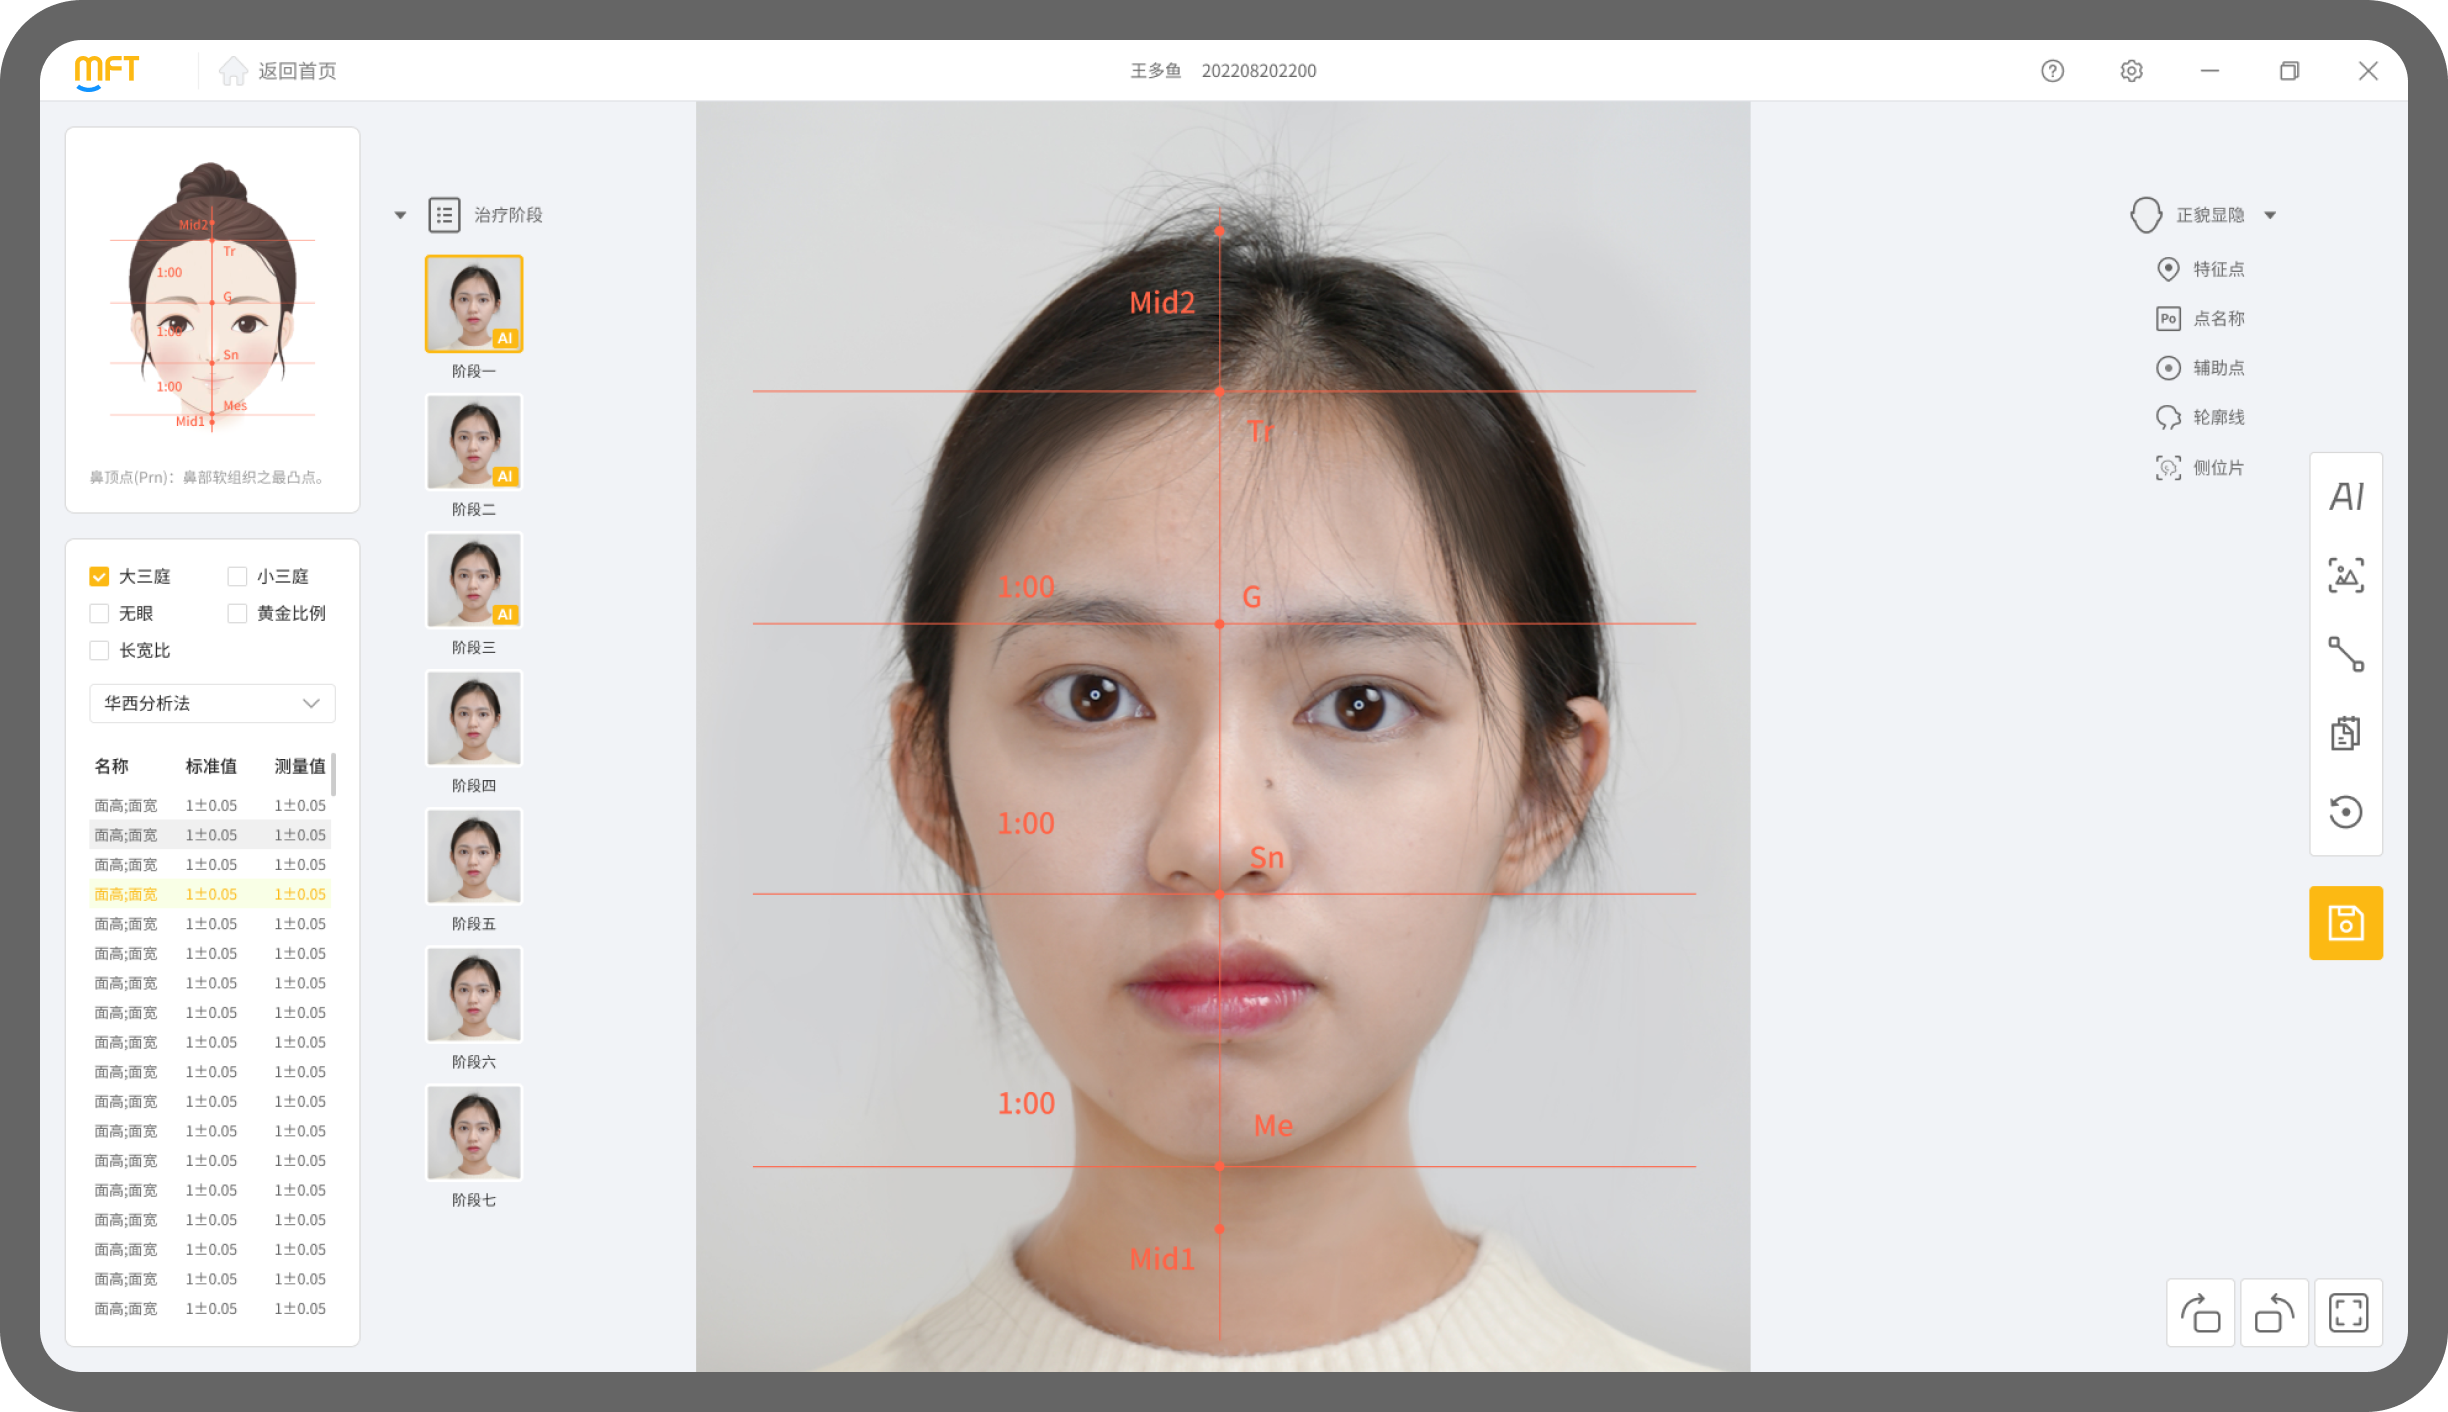Uncheck the 大三庭 checkbox
Viewport: 2448px width, 1412px height.
[x=99, y=577]
